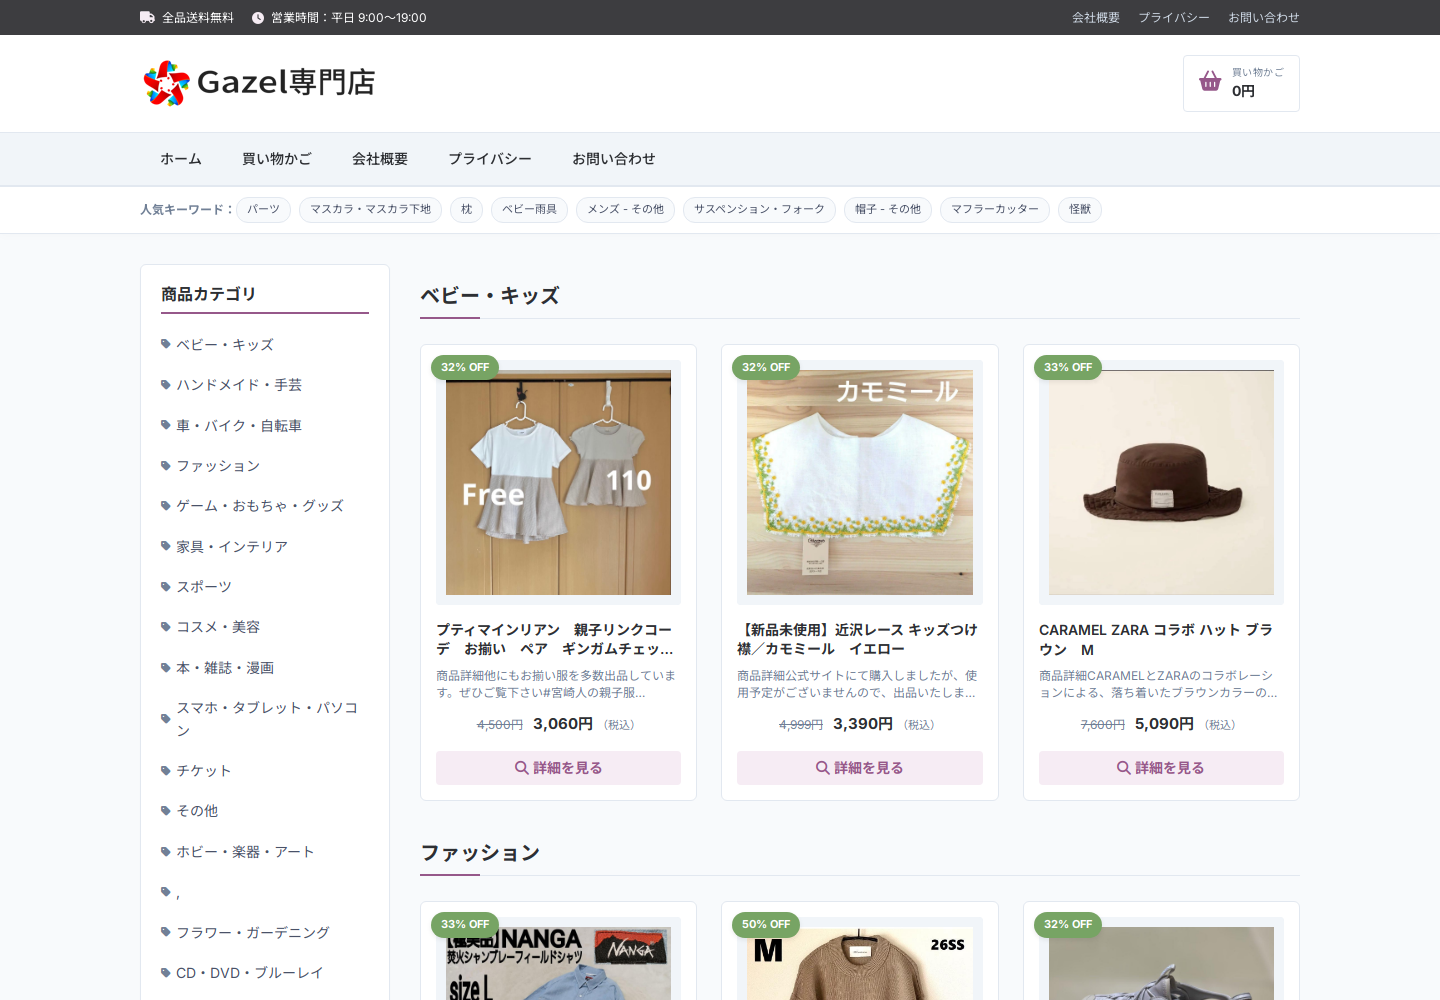The width and height of the screenshot is (1440, 1000).
Task: Click the business hours clock icon
Action: pyautogui.click(x=258, y=18)
